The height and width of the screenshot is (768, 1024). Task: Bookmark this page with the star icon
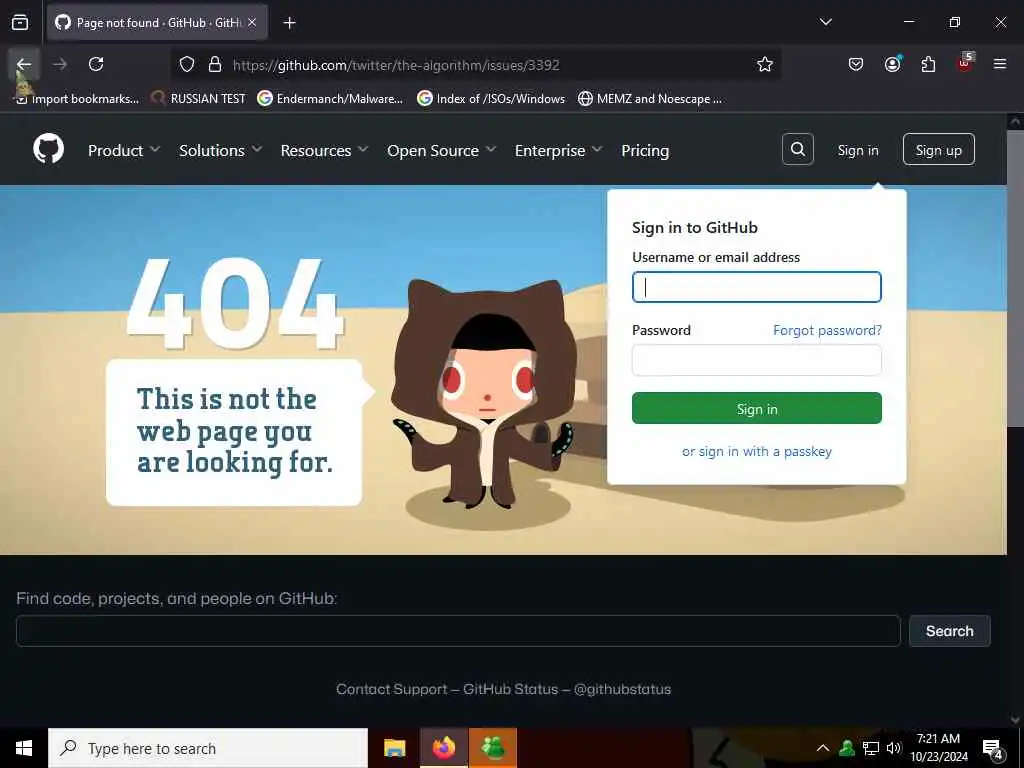click(765, 65)
